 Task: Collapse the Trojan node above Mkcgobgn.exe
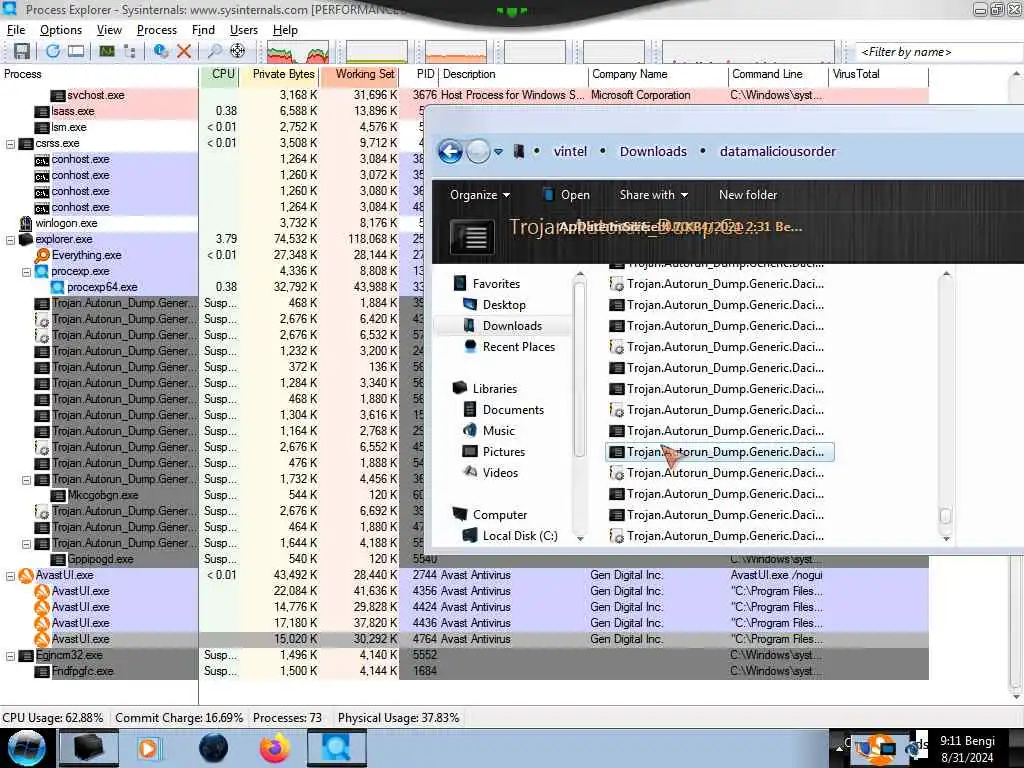(27, 479)
